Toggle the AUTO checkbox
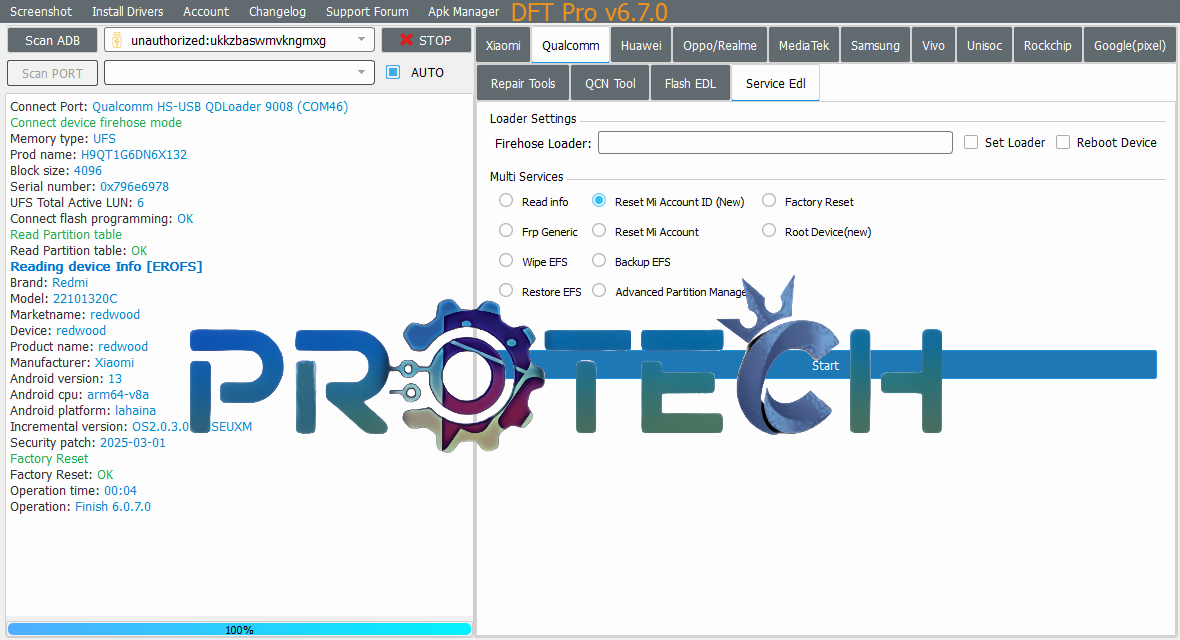This screenshot has height=640, width=1180. click(x=393, y=72)
